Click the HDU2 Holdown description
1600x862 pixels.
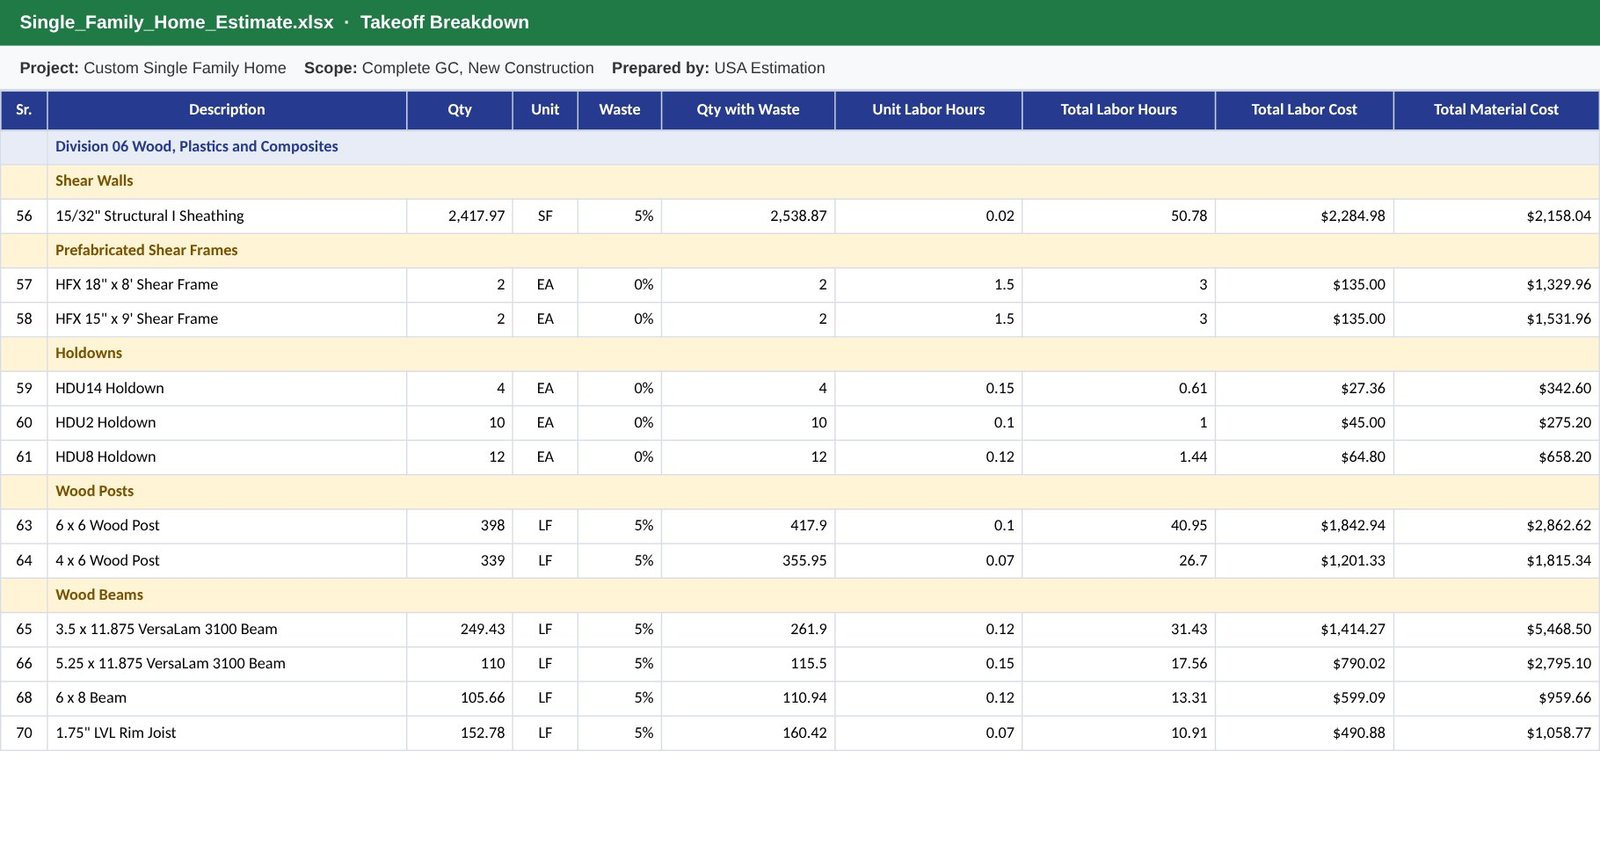coord(227,423)
